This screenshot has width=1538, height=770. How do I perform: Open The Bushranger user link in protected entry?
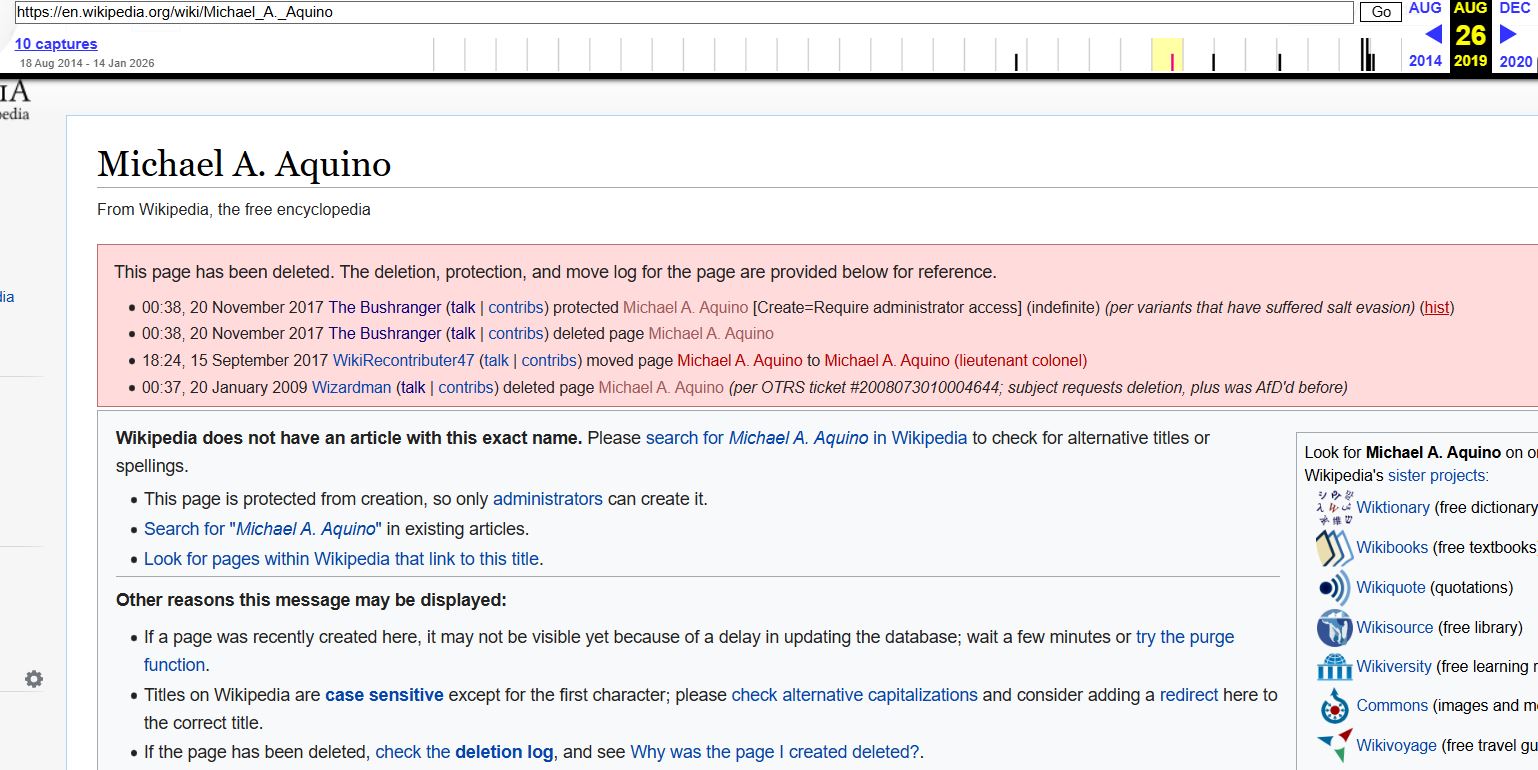click(385, 307)
